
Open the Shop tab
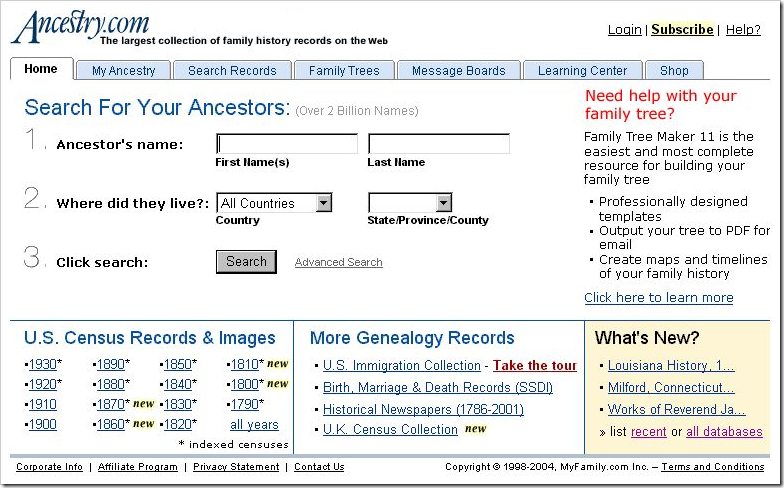(674, 70)
